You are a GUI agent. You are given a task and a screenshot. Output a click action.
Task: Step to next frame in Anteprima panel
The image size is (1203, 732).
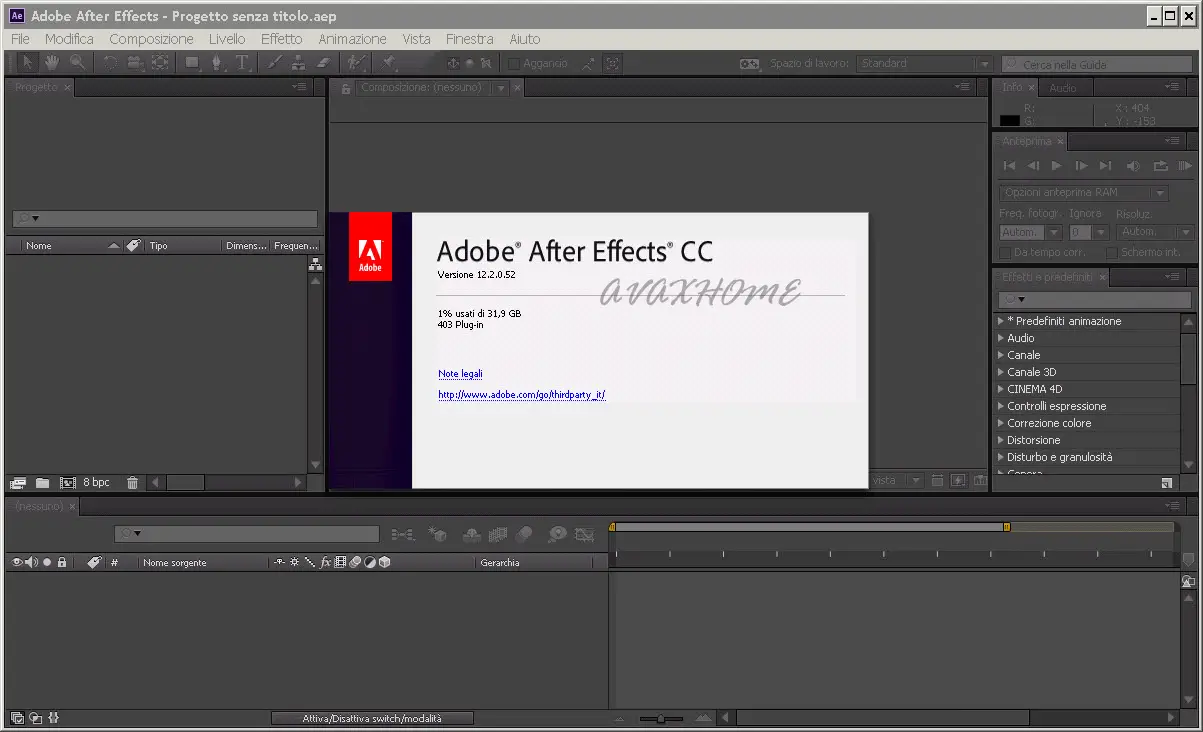click(1081, 166)
